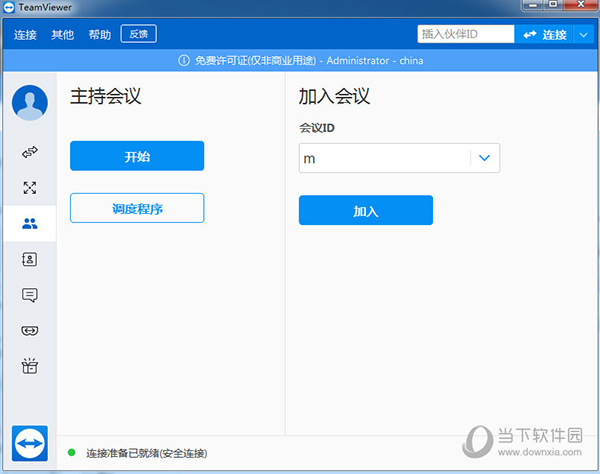The width and height of the screenshot is (600, 474).
Task: Expand the 会议ID dropdown chevron
Action: tap(484, 158)
